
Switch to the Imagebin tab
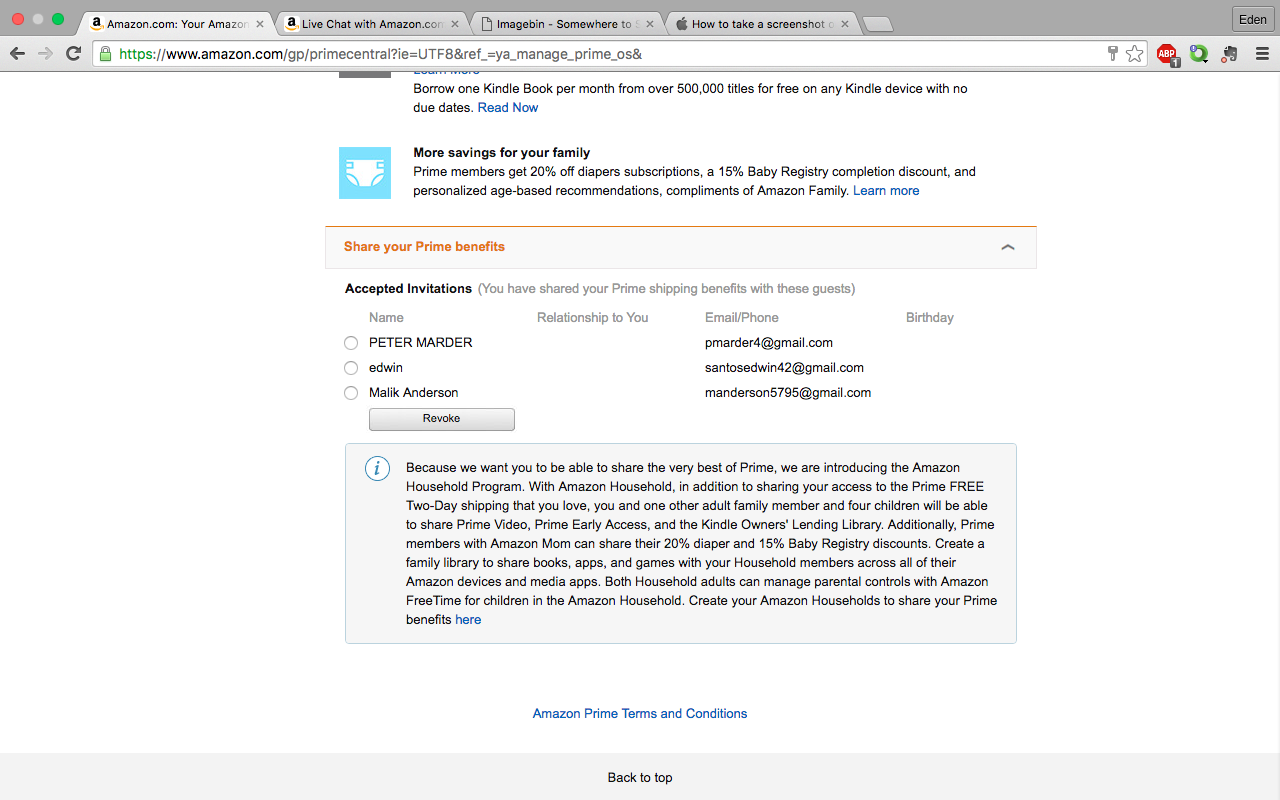(565, 24)
